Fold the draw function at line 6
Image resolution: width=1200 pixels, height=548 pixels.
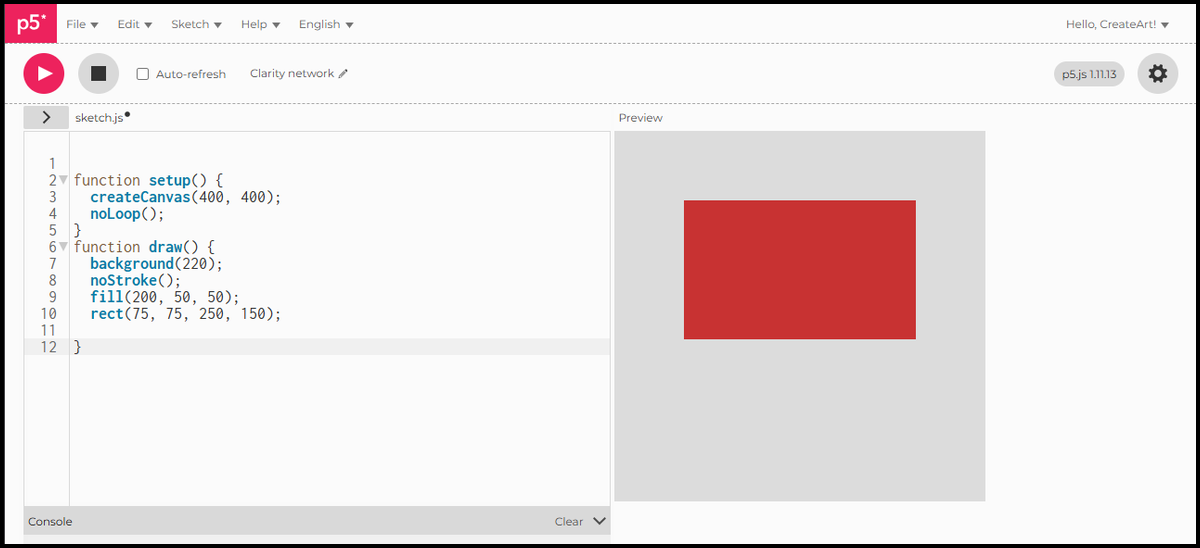(x=63, y=247)
